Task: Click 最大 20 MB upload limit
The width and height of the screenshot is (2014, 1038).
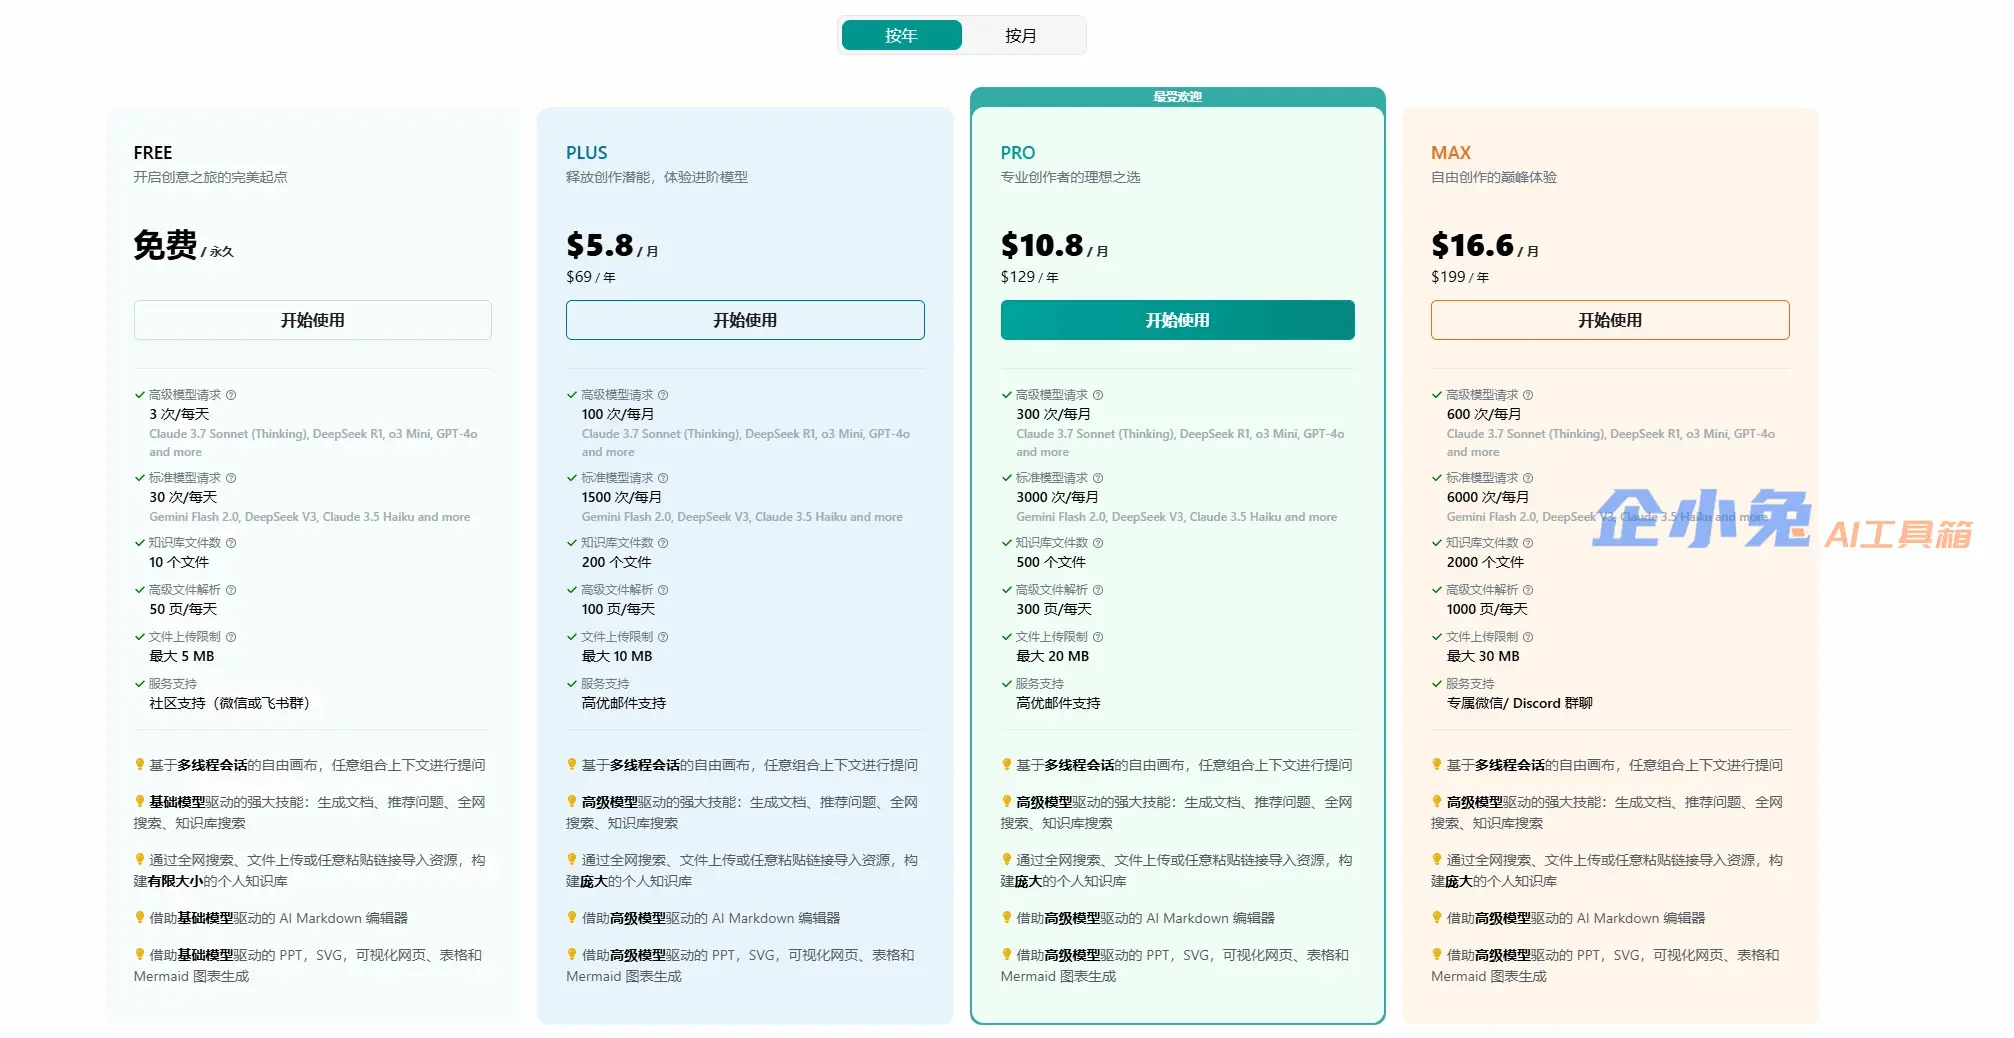Action: [x=1053, y=656]
